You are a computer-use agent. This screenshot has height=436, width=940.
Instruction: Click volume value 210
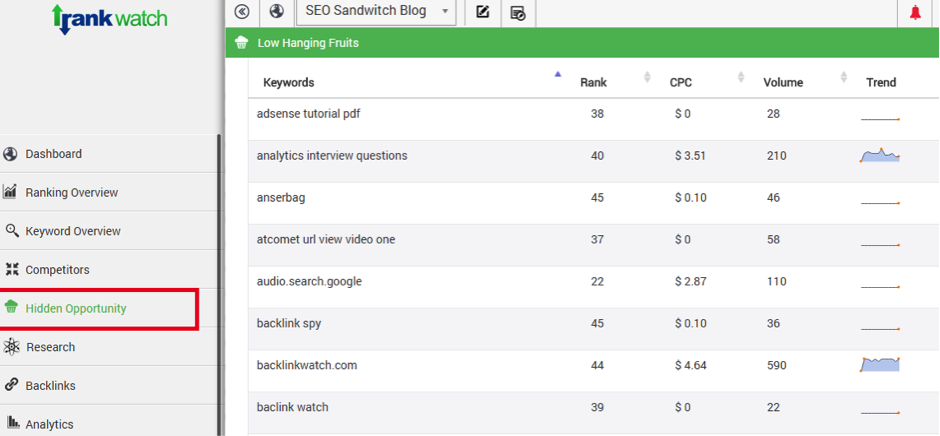click(776, 155)
